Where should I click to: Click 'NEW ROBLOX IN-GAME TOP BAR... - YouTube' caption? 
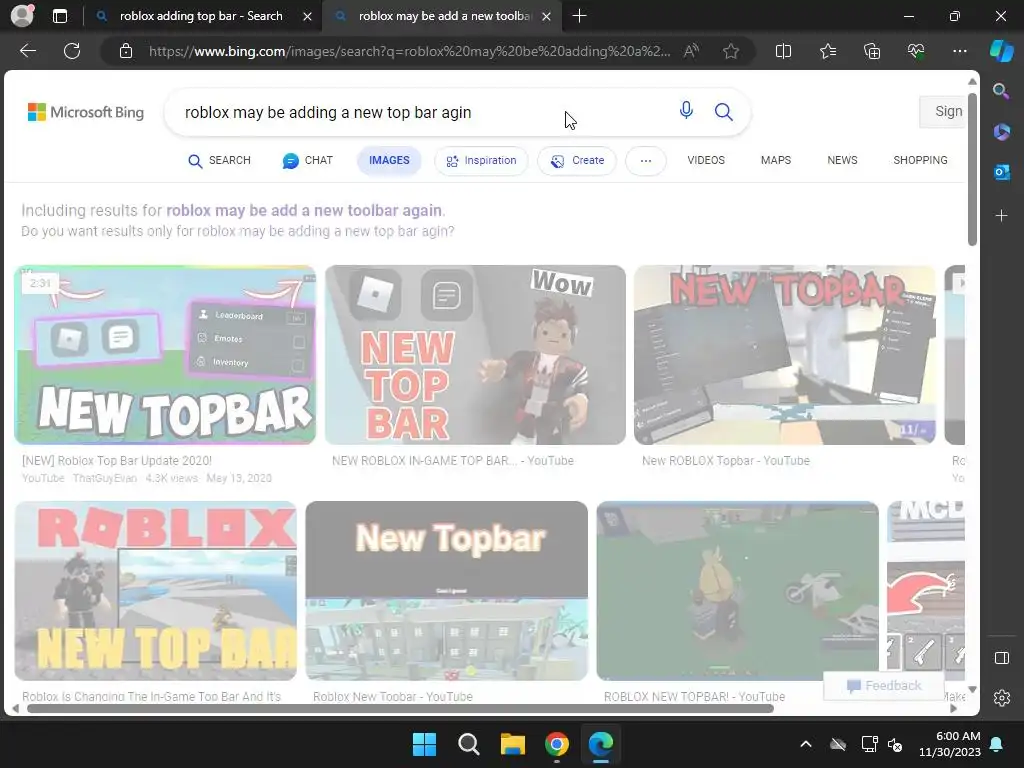point(453,460)
